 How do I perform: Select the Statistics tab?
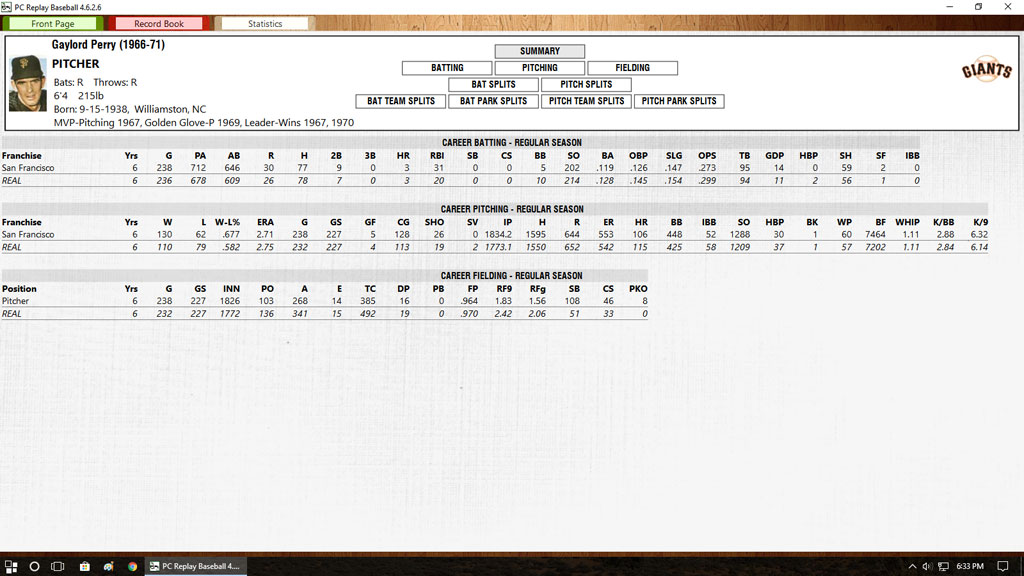point(265,23)
